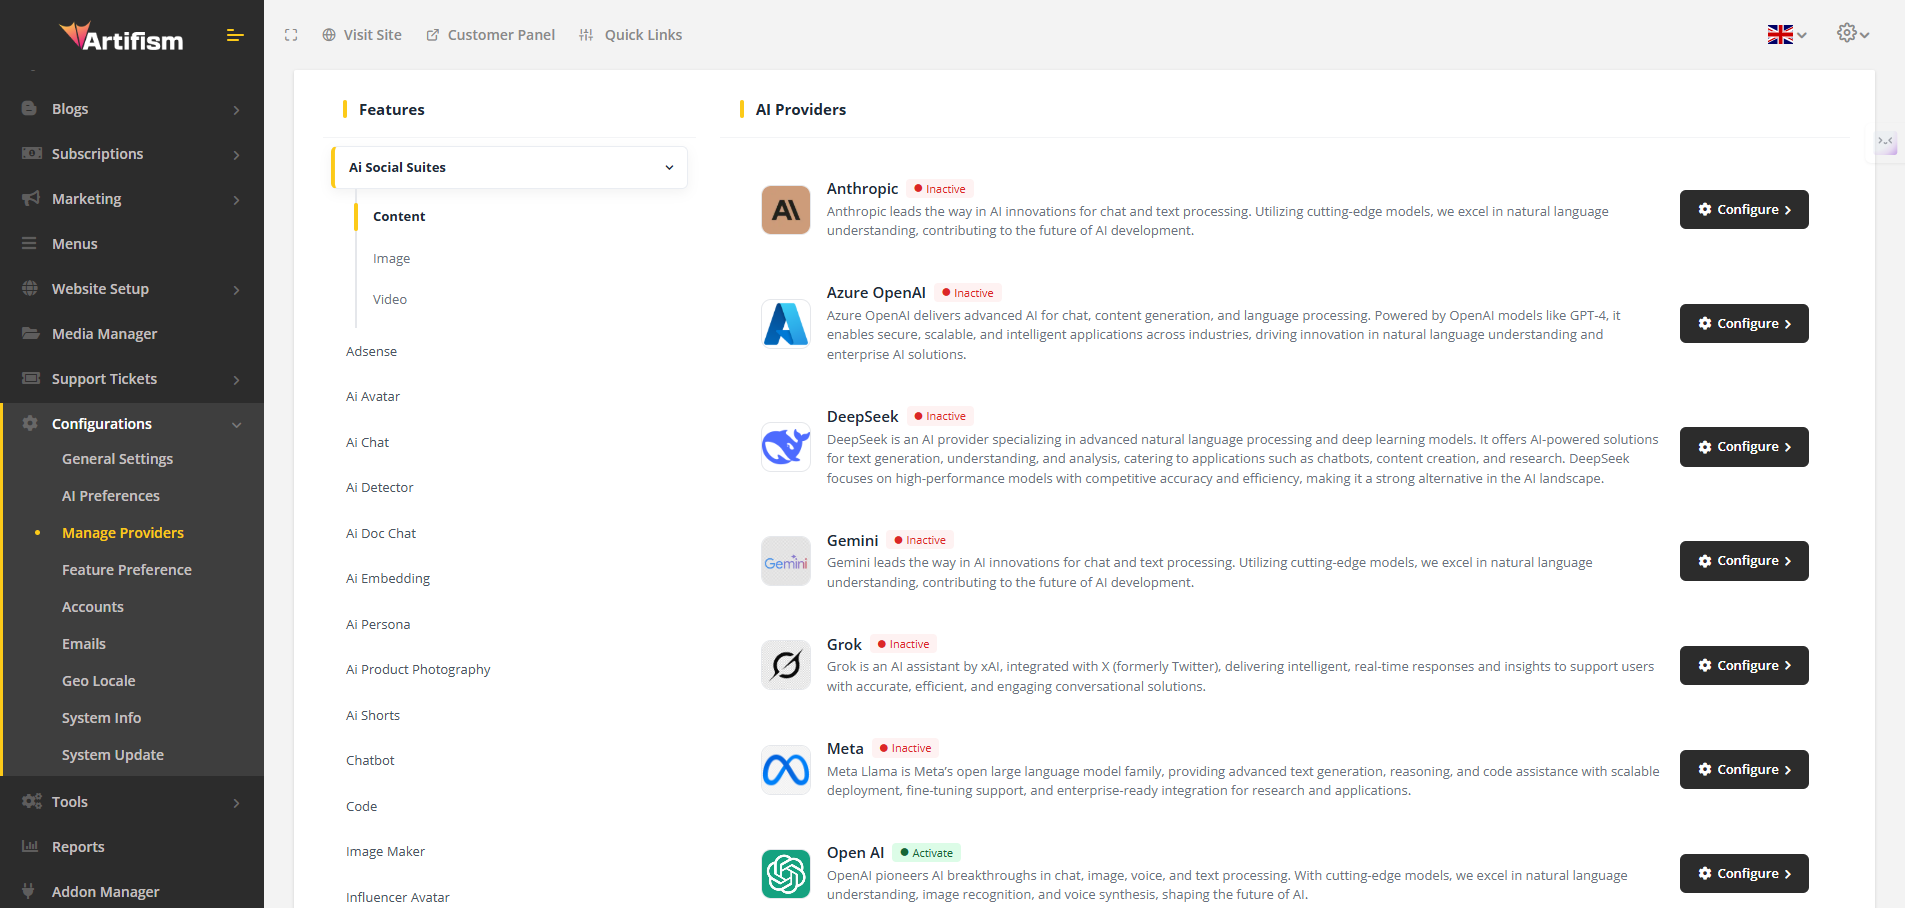Viewport: 1905px width, 908px height.
Task: Open the Visit Site link
Action: point(362,35)
